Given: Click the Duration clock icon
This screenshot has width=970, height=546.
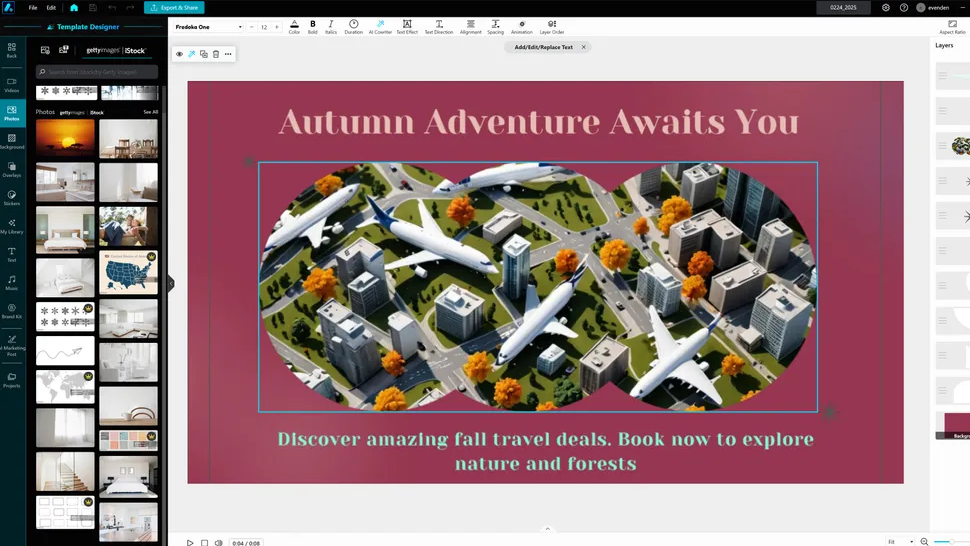Looking at the screenshot, I should pyautogui.click(x=354, y=26).
